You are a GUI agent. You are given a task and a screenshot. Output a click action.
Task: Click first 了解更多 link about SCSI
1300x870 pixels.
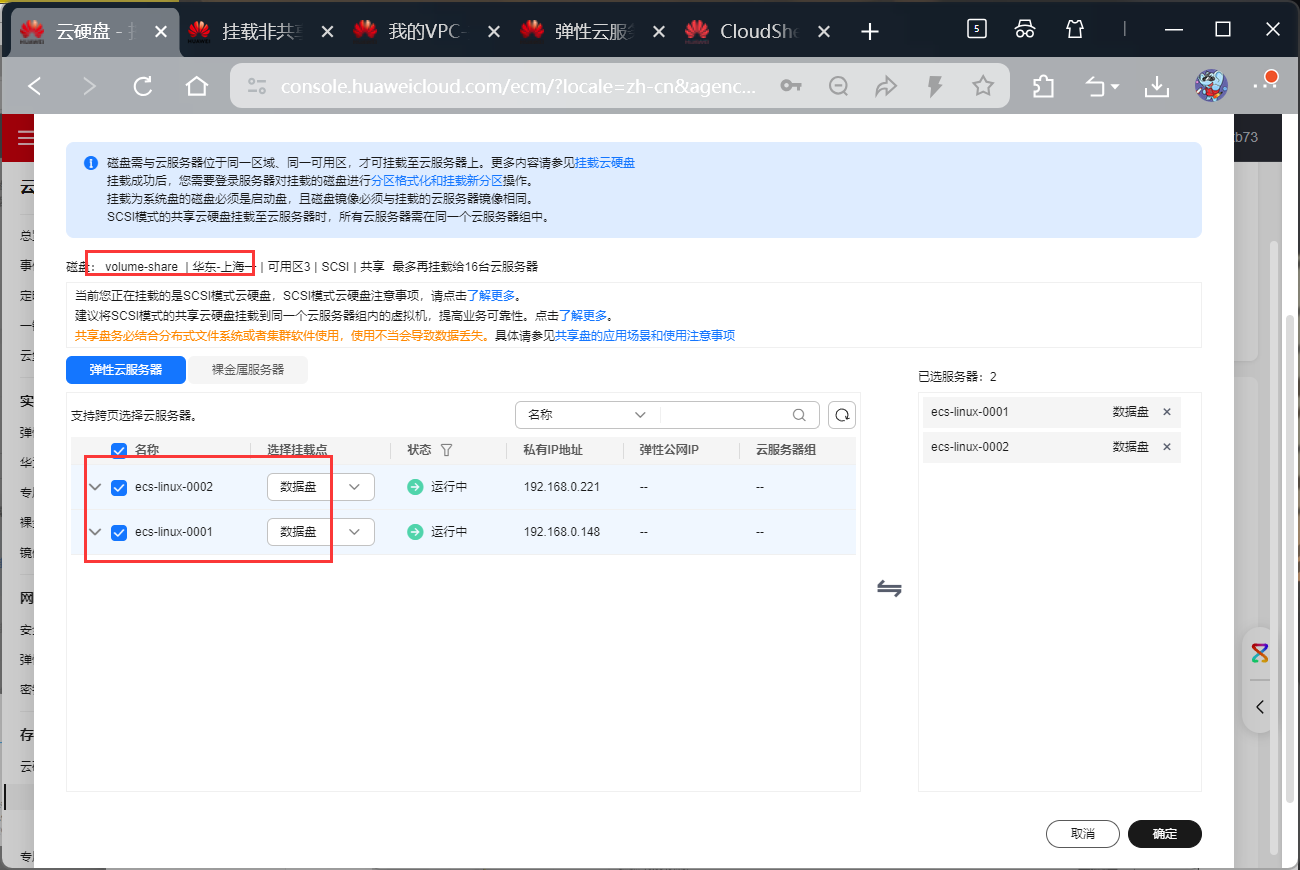[x=493, y=296]
